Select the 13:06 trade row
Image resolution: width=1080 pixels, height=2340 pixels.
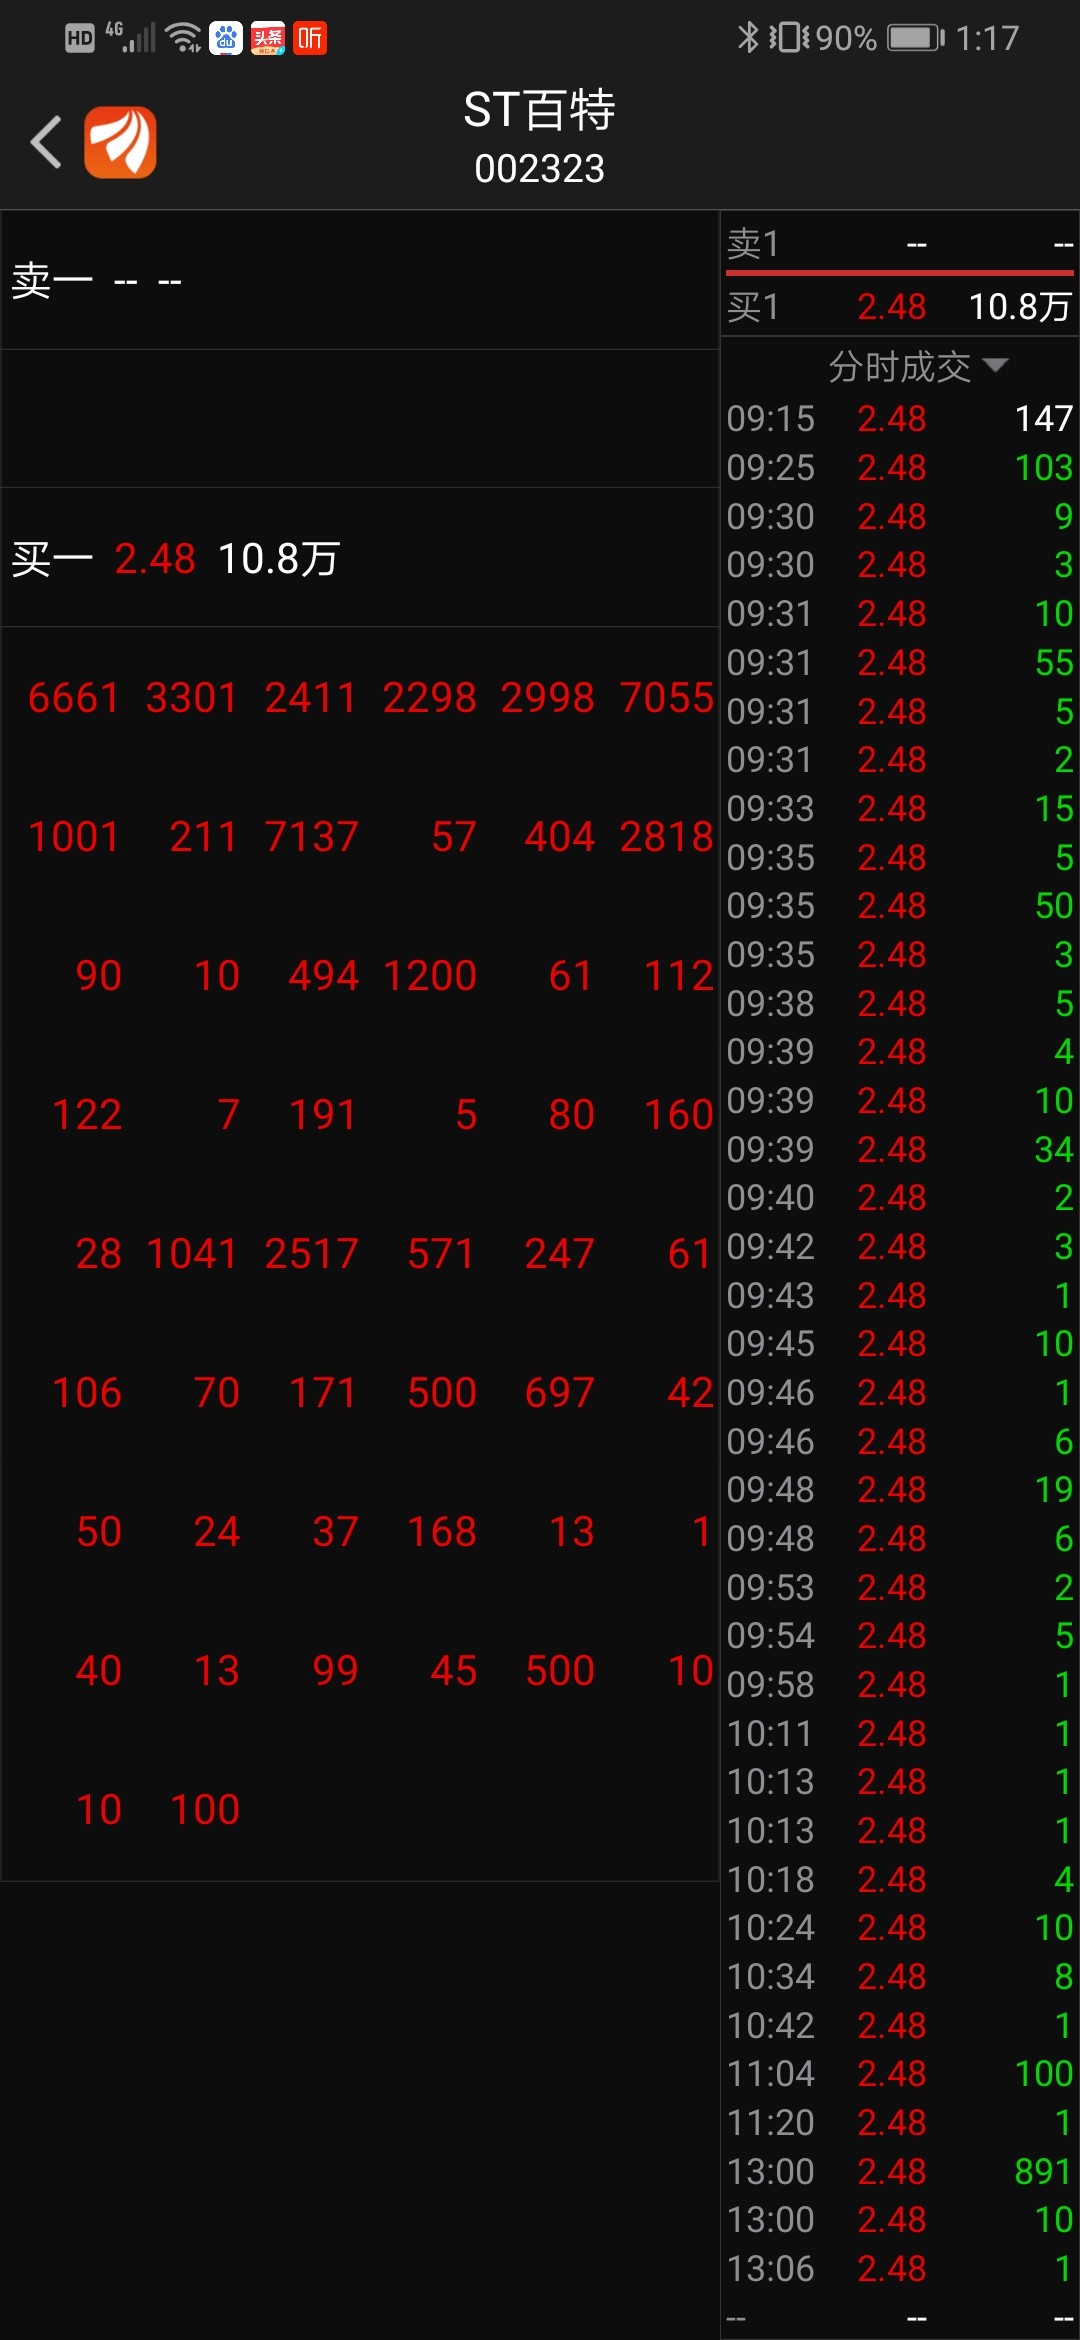(900, 2268)
